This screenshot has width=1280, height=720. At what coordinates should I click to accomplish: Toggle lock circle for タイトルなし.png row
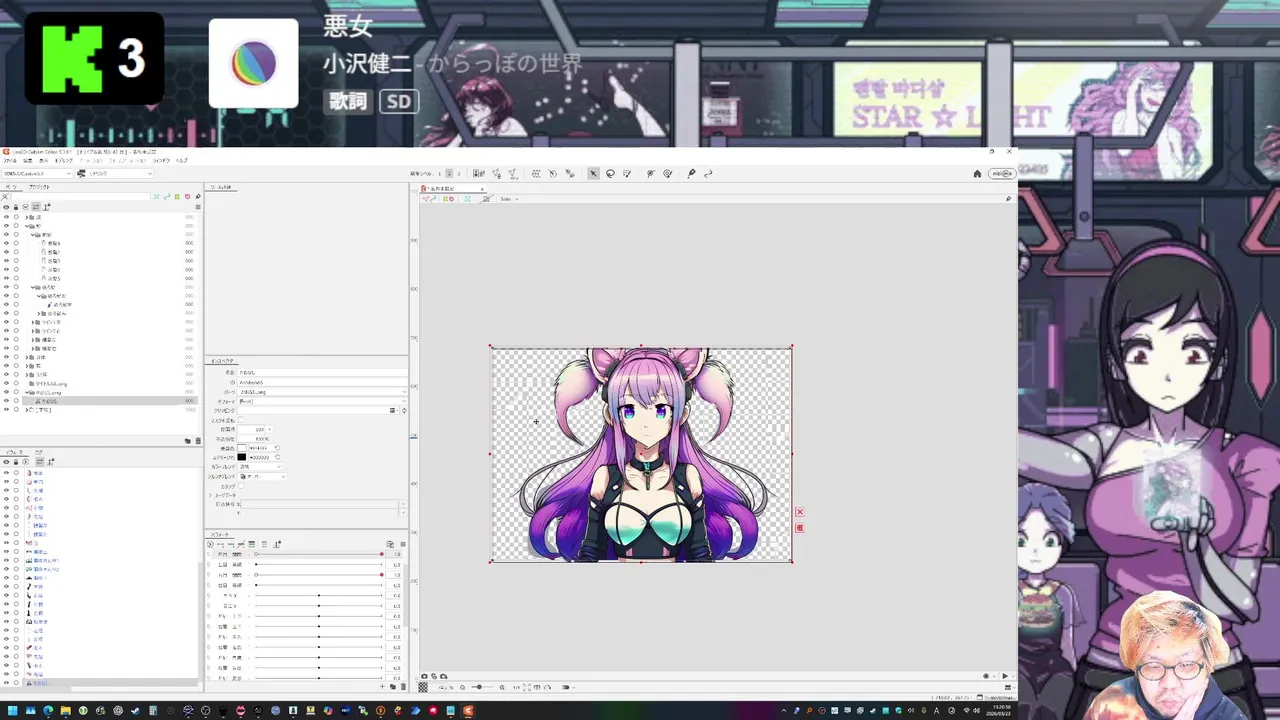(x=16, y=384)
